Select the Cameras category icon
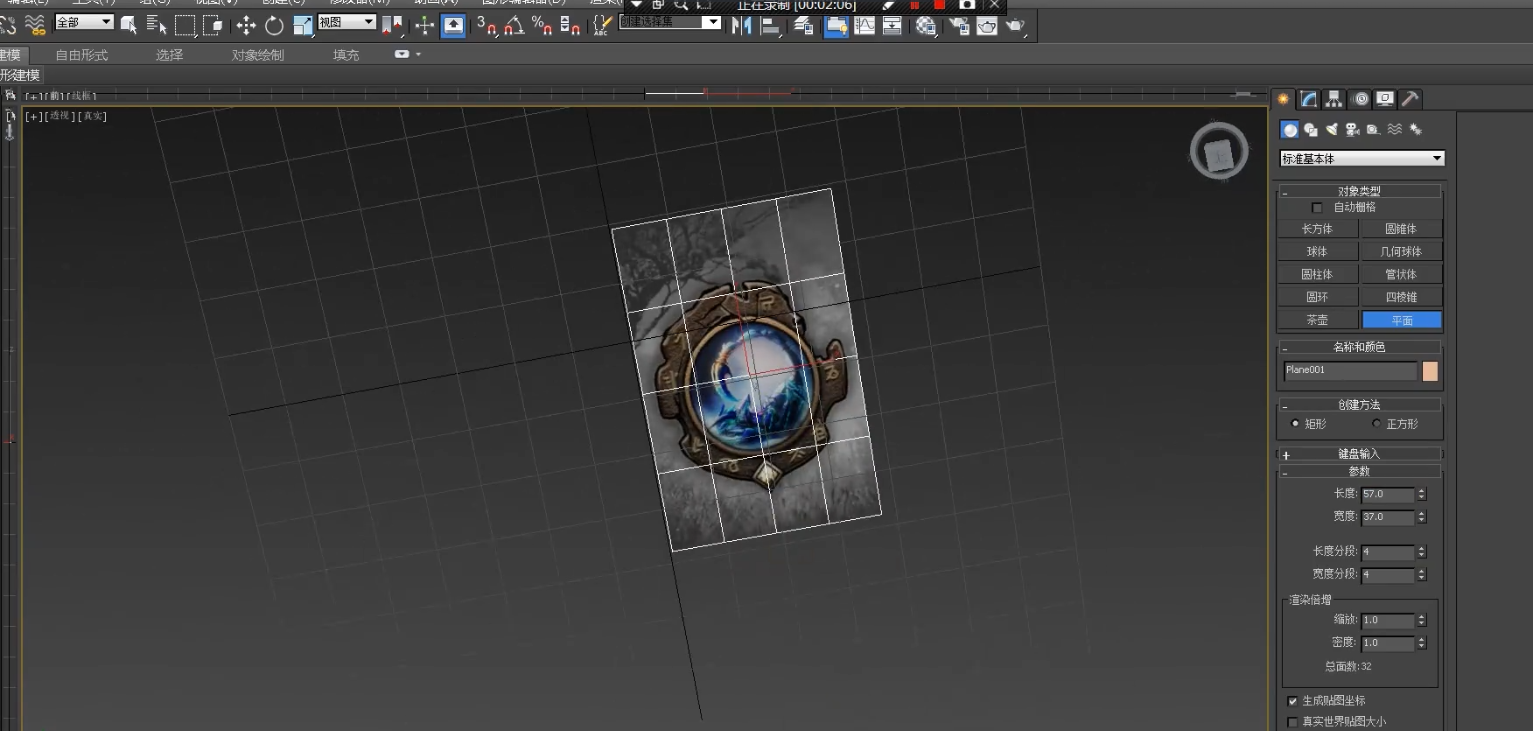Screen dimensions: 1533x731 click(x=1353, y=130)
